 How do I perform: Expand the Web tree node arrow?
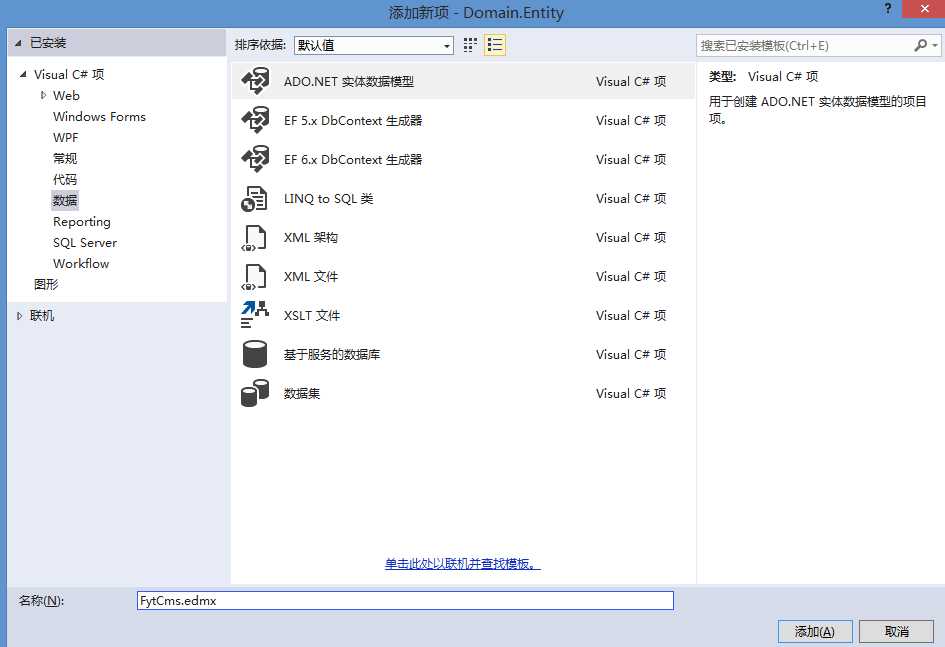43,95
